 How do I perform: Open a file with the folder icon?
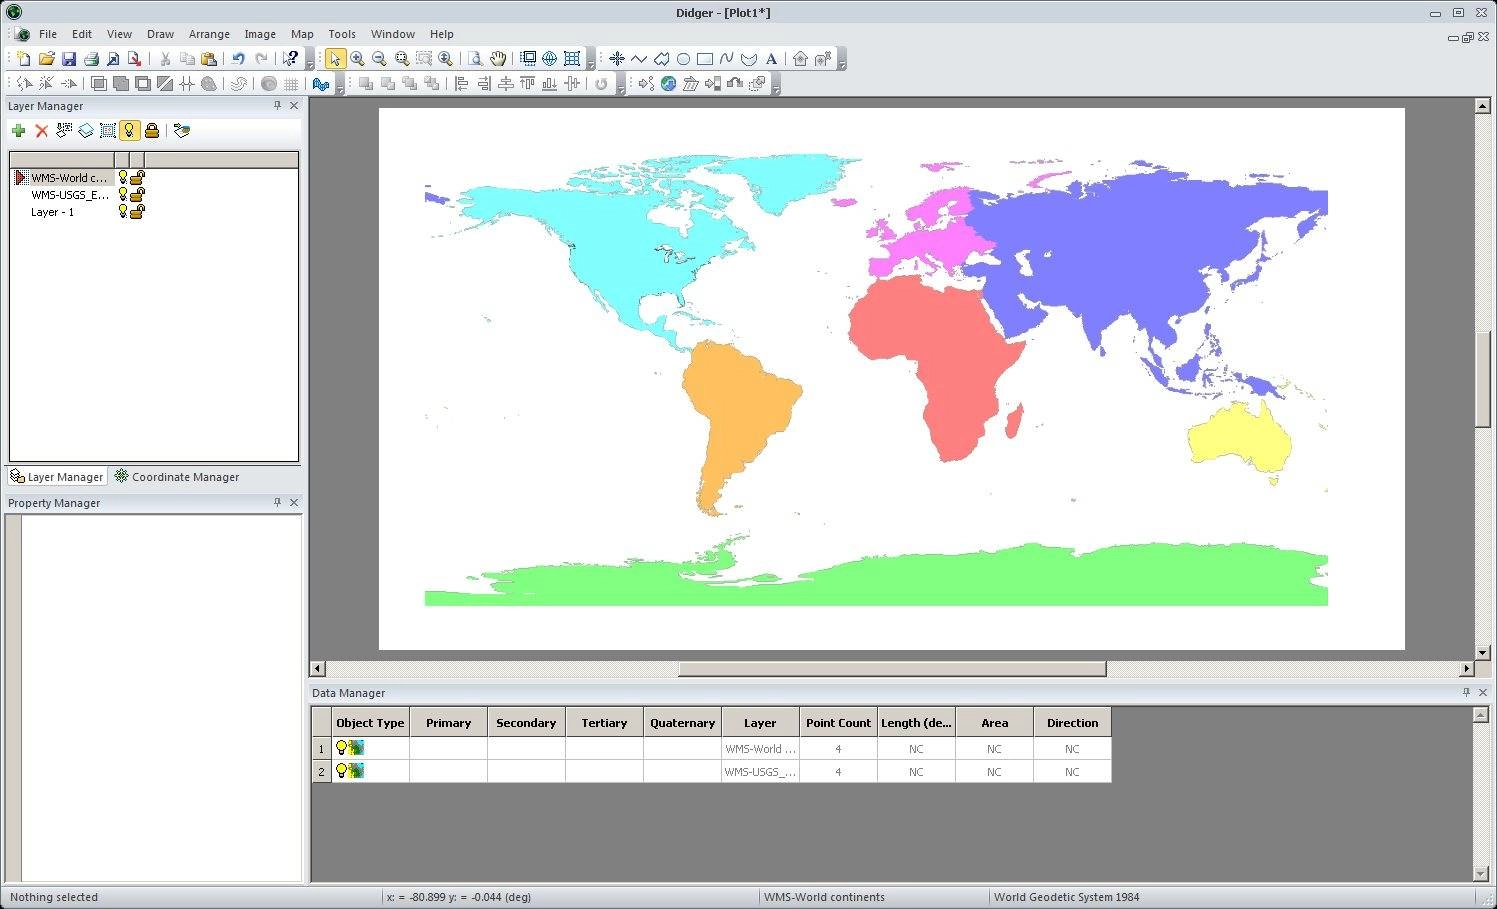[46, 59]
